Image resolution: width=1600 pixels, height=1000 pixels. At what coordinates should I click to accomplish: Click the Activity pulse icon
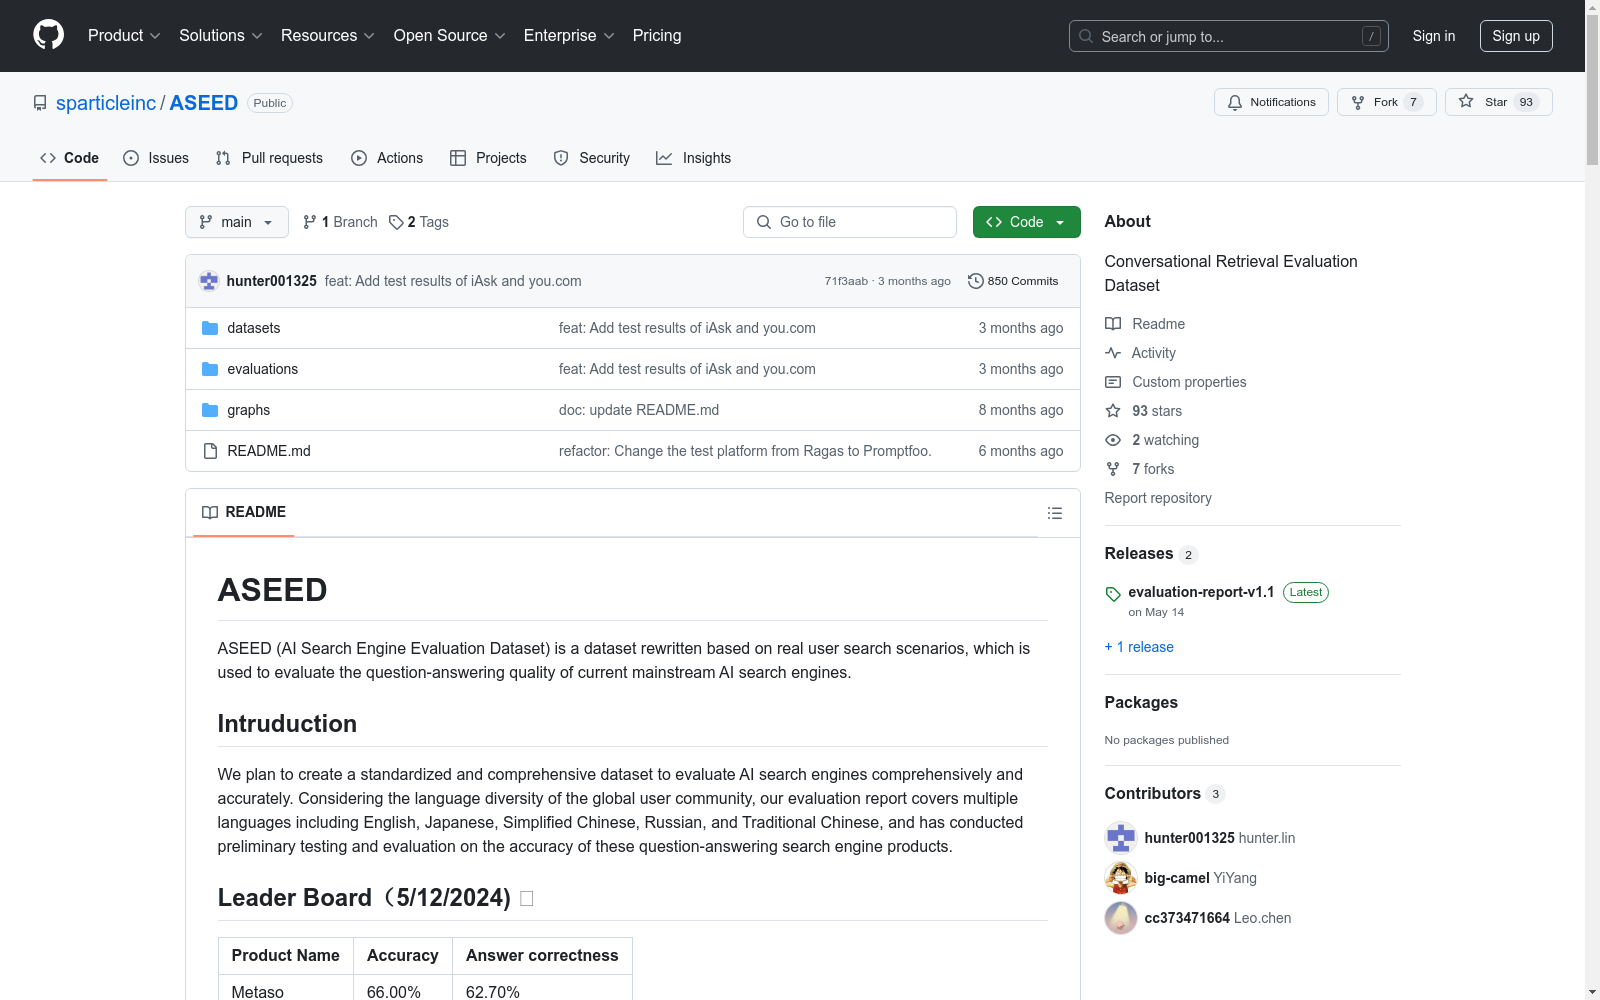coord(1113,353)
